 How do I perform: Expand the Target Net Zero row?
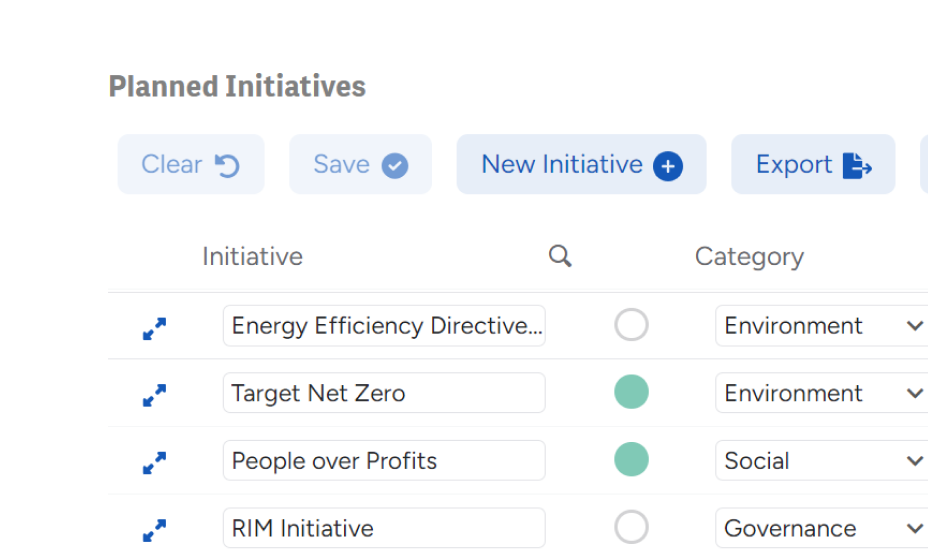click(154, 395)
